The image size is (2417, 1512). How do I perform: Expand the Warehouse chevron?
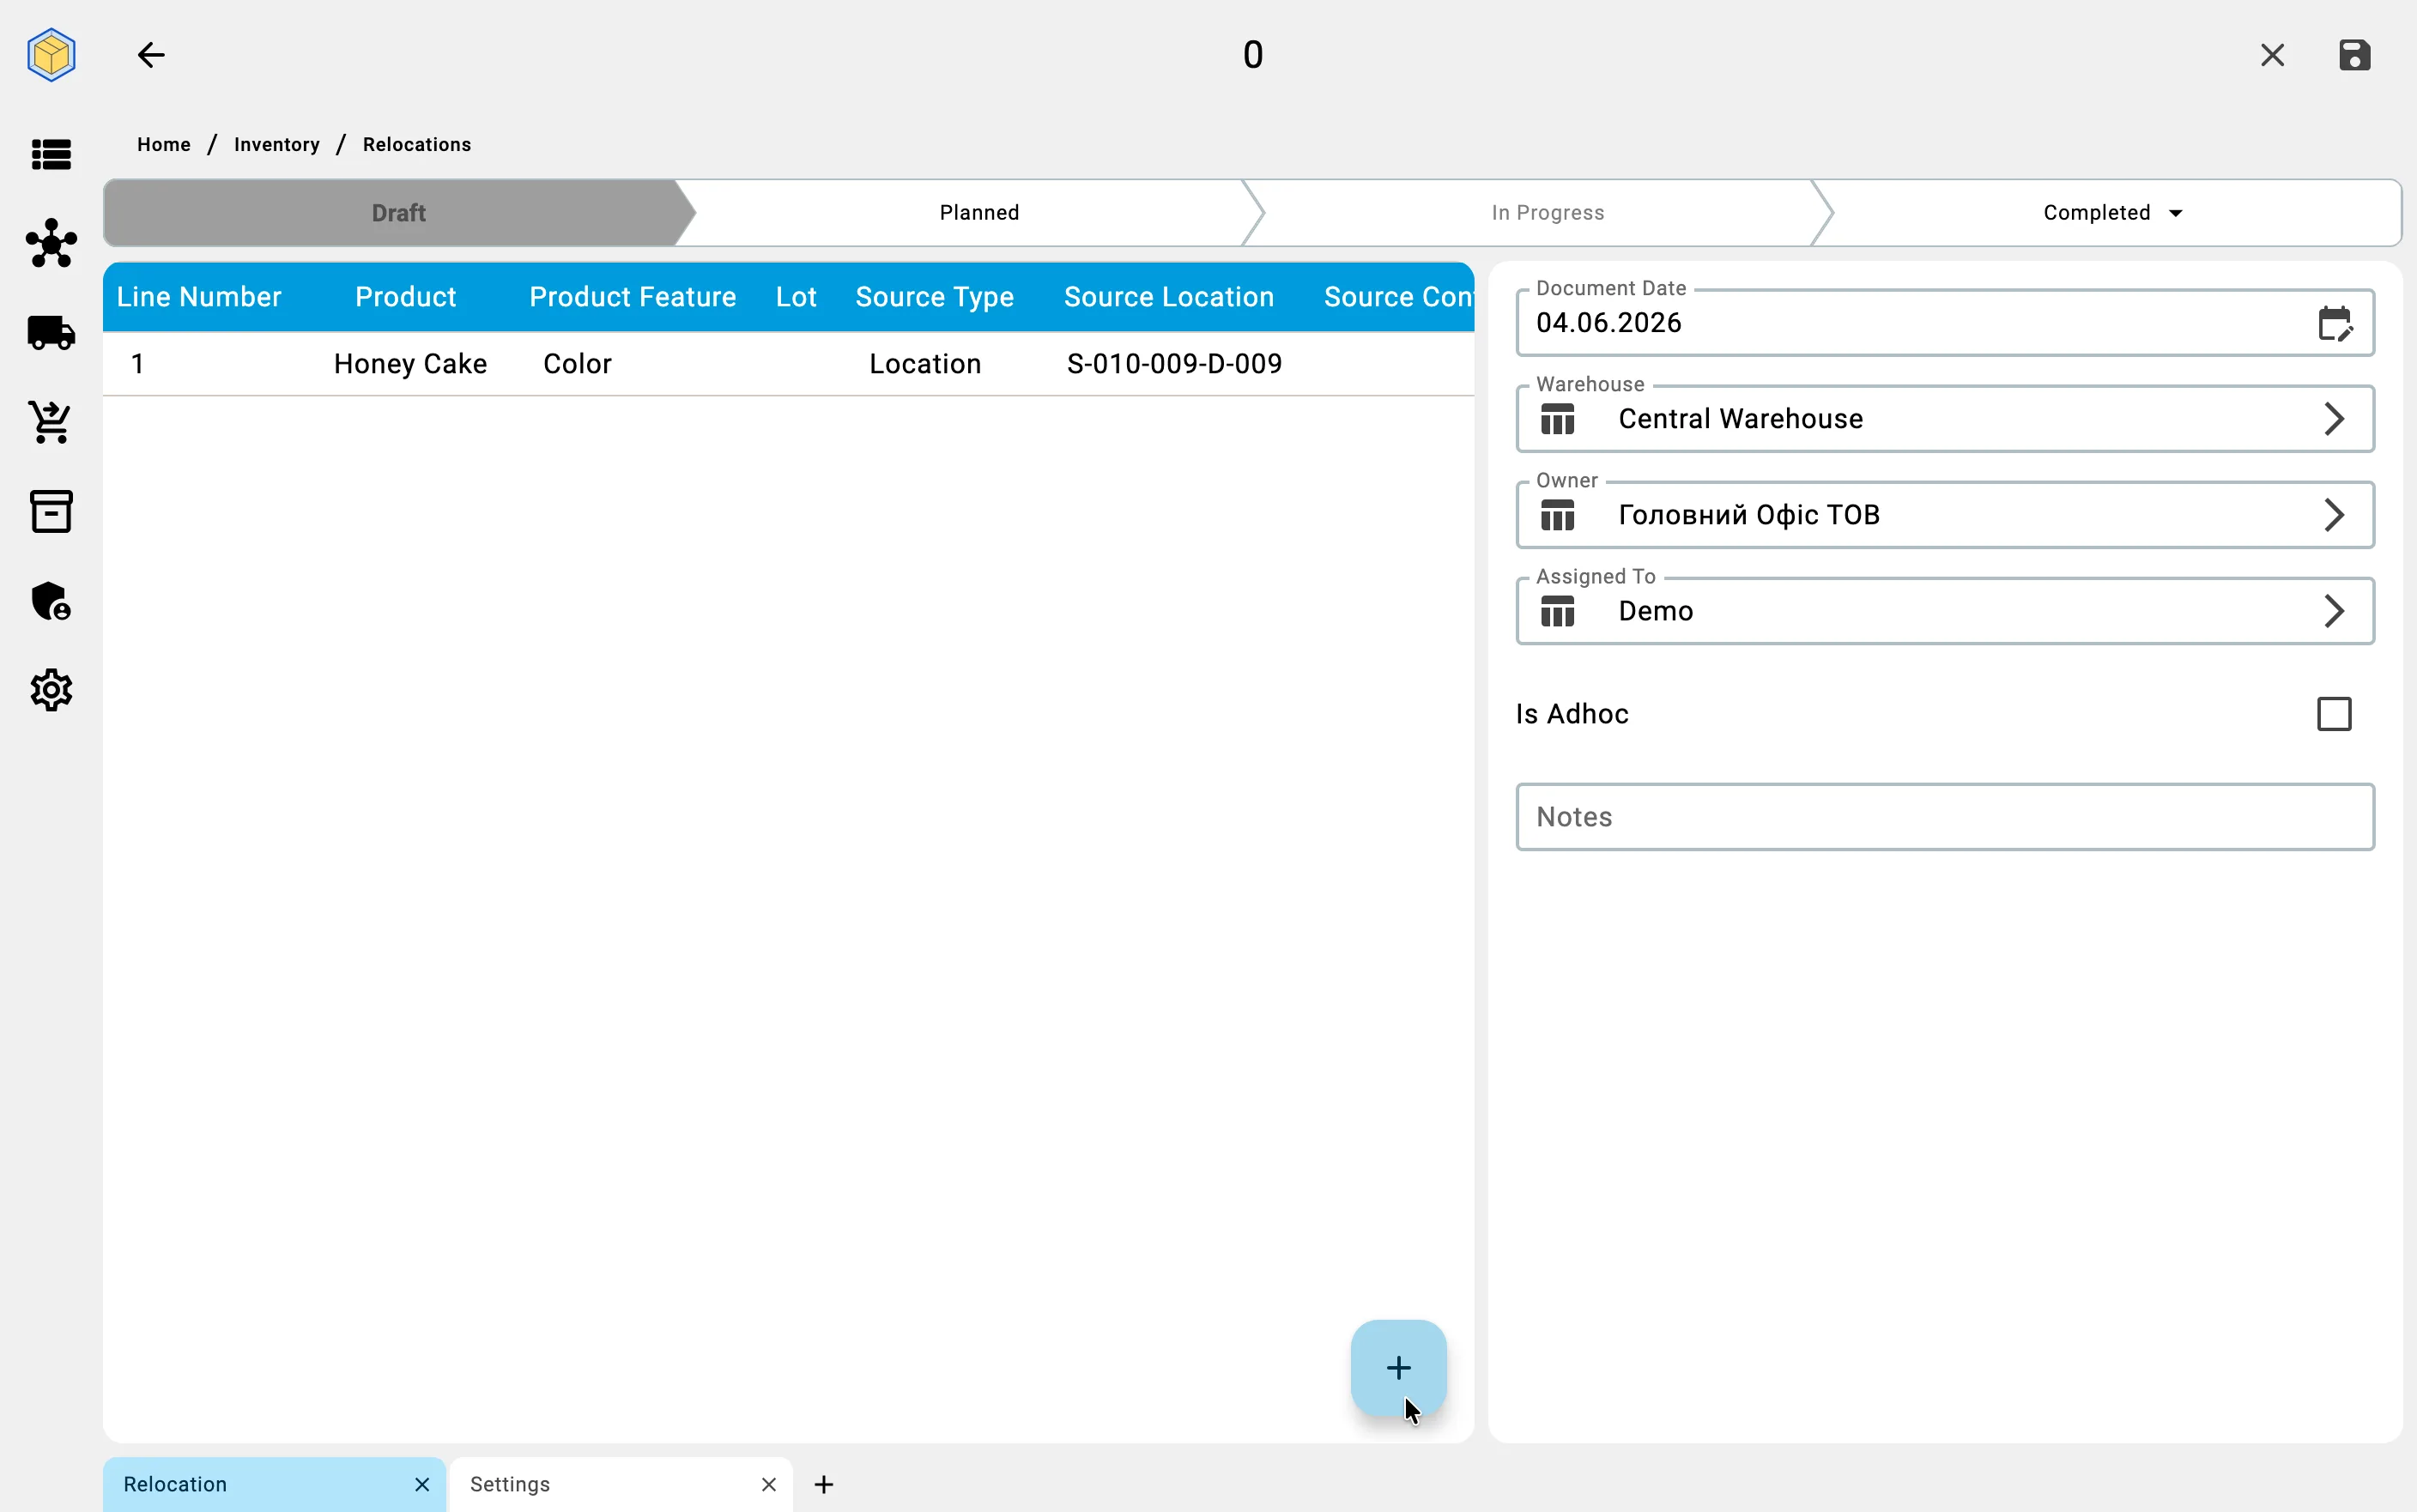click(x=2333, y=419)
